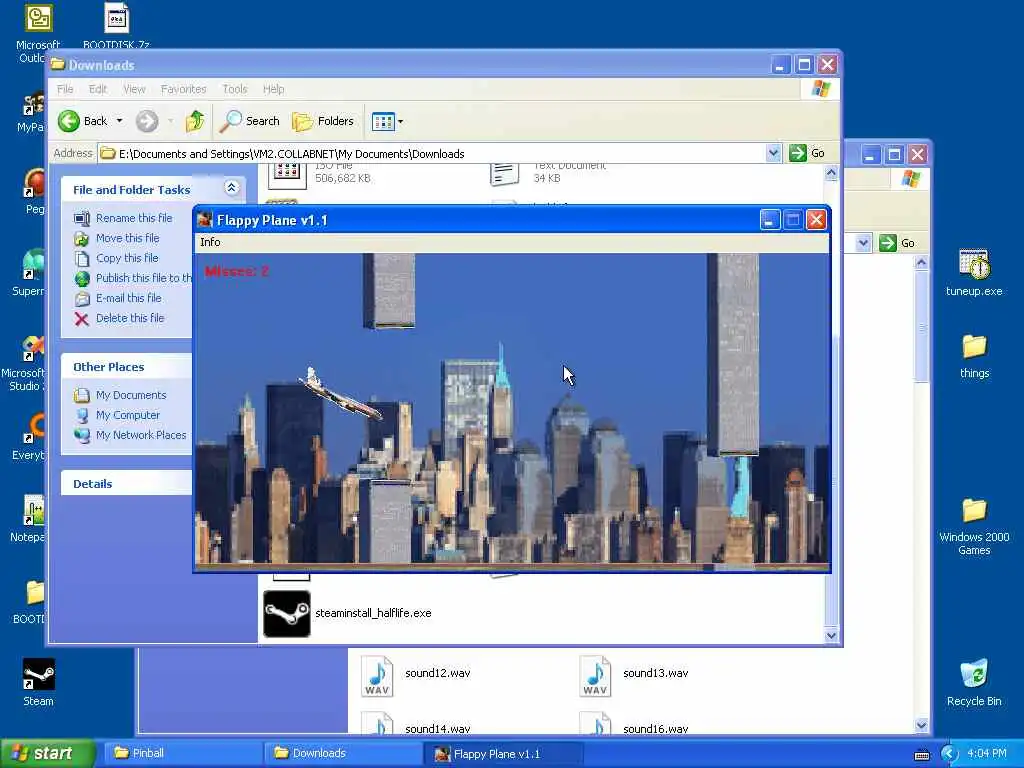
Task: Click Delete this file link
Action: pos(130,318)
